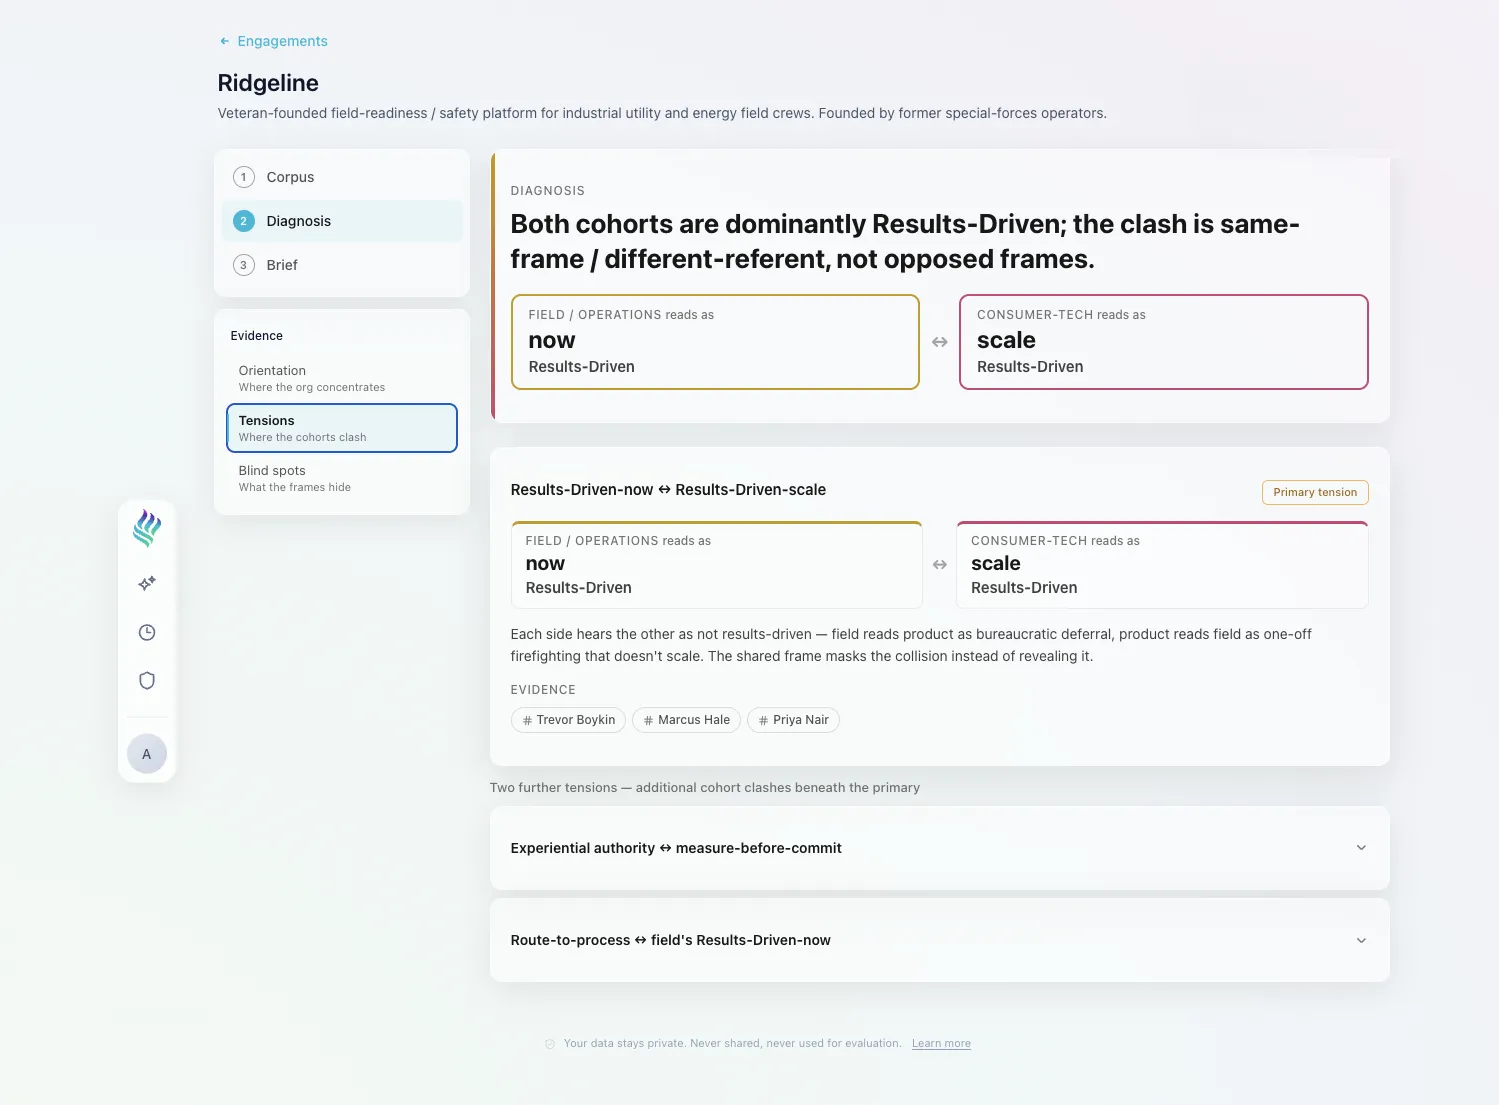Screen dimensions: 1499x1105
Task: Open the Learn more privacy link
Action: pos(941,1043)
